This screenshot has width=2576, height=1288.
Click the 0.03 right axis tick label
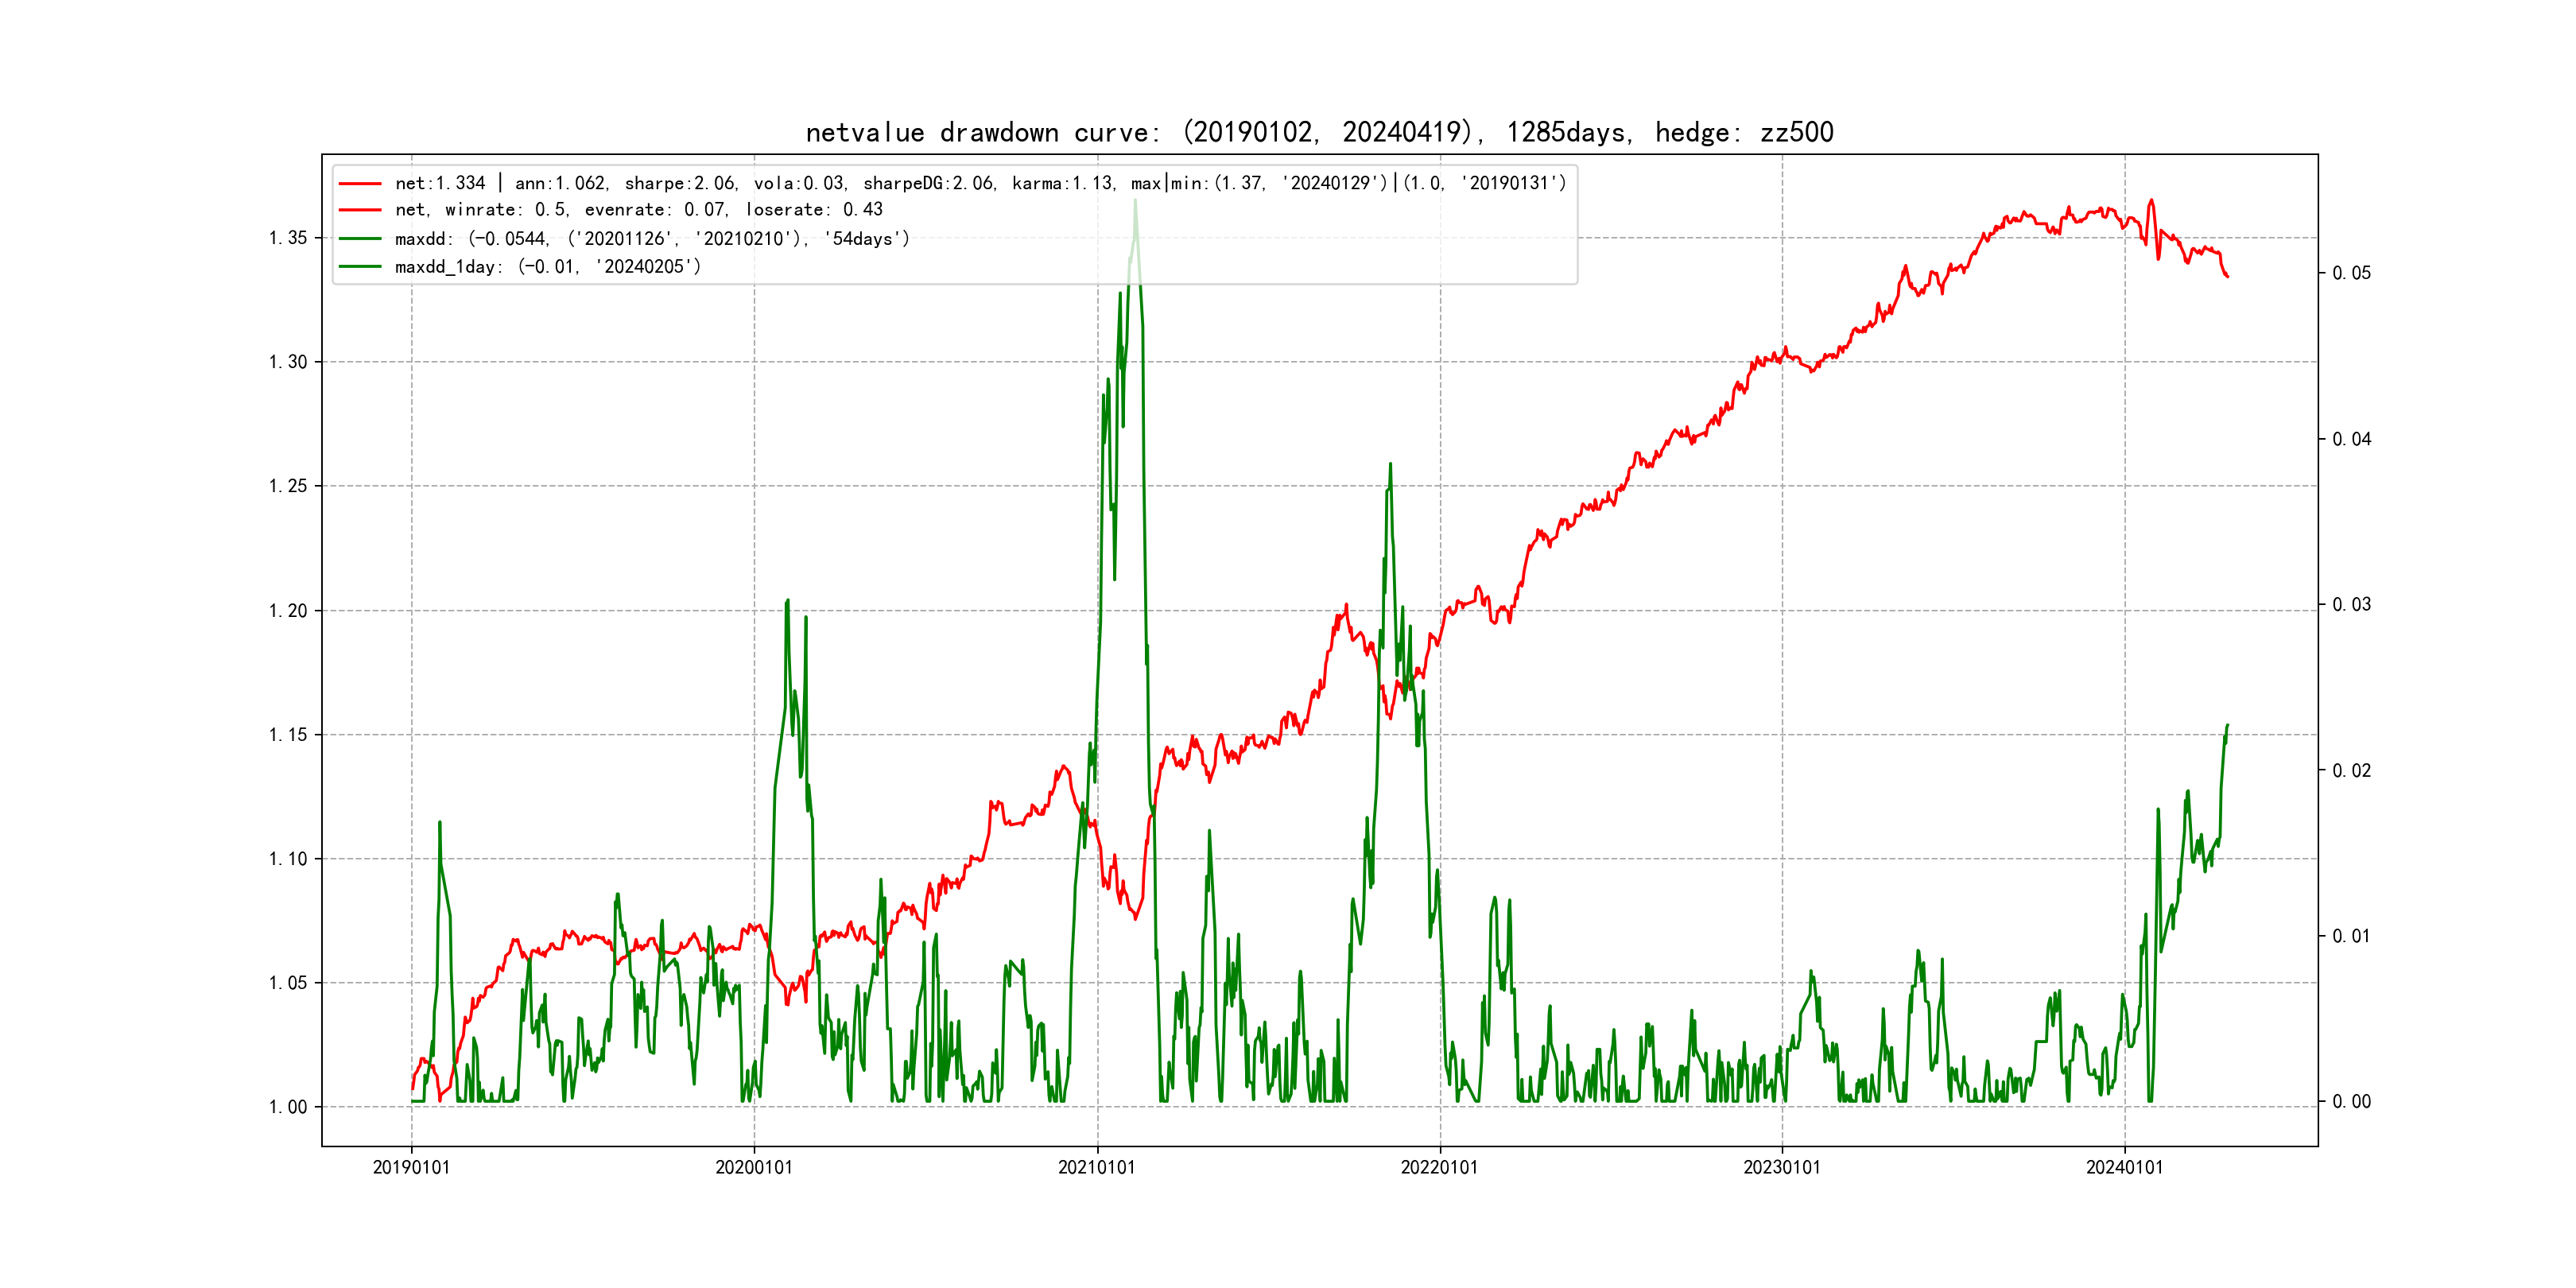2351,605
